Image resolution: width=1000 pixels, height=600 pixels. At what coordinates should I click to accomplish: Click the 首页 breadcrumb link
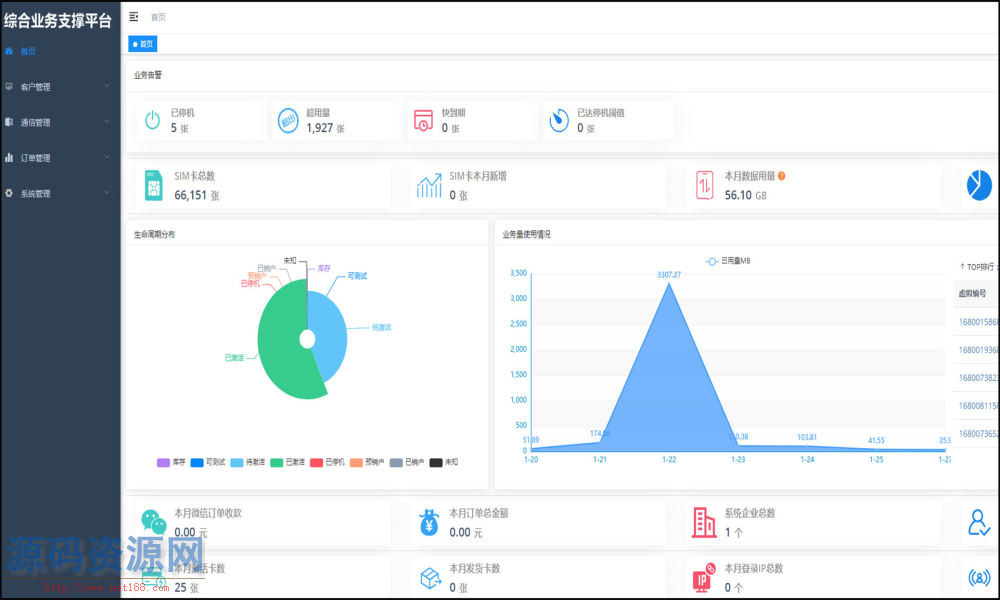(158, 17)
